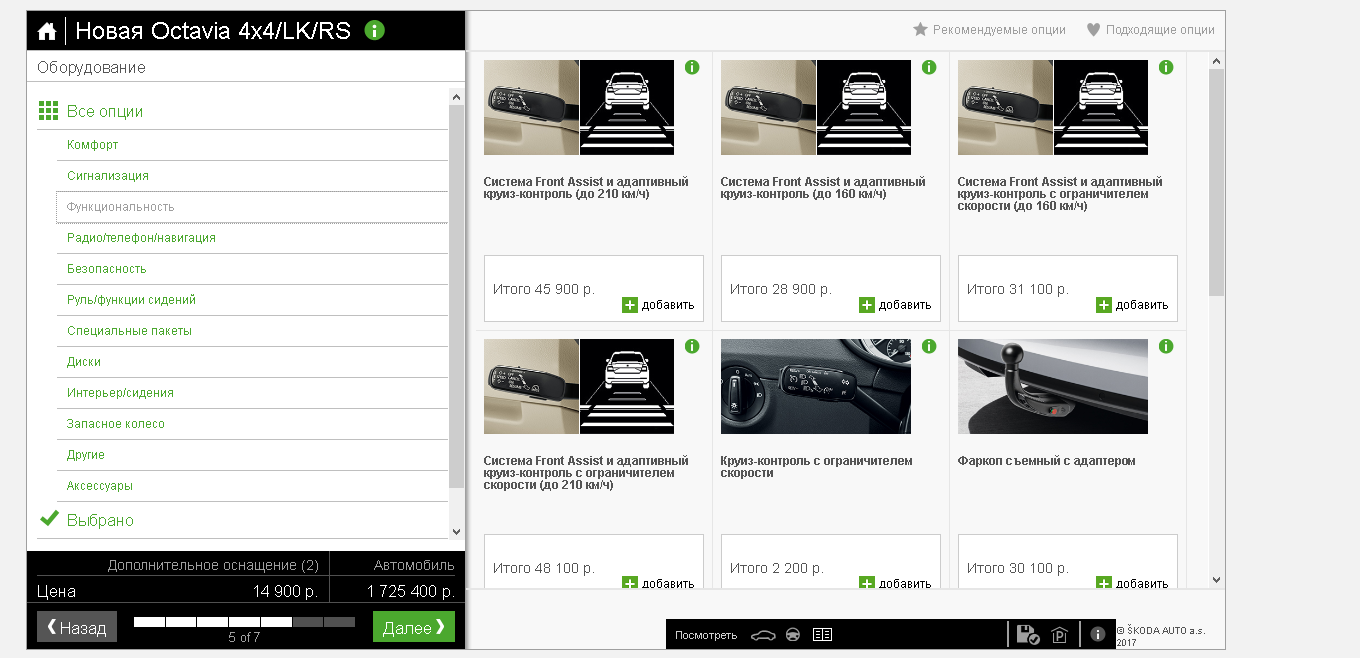Screen dimensions: 1360x658
Task: Open the Аксессуары category
Action: click(252, 486)
